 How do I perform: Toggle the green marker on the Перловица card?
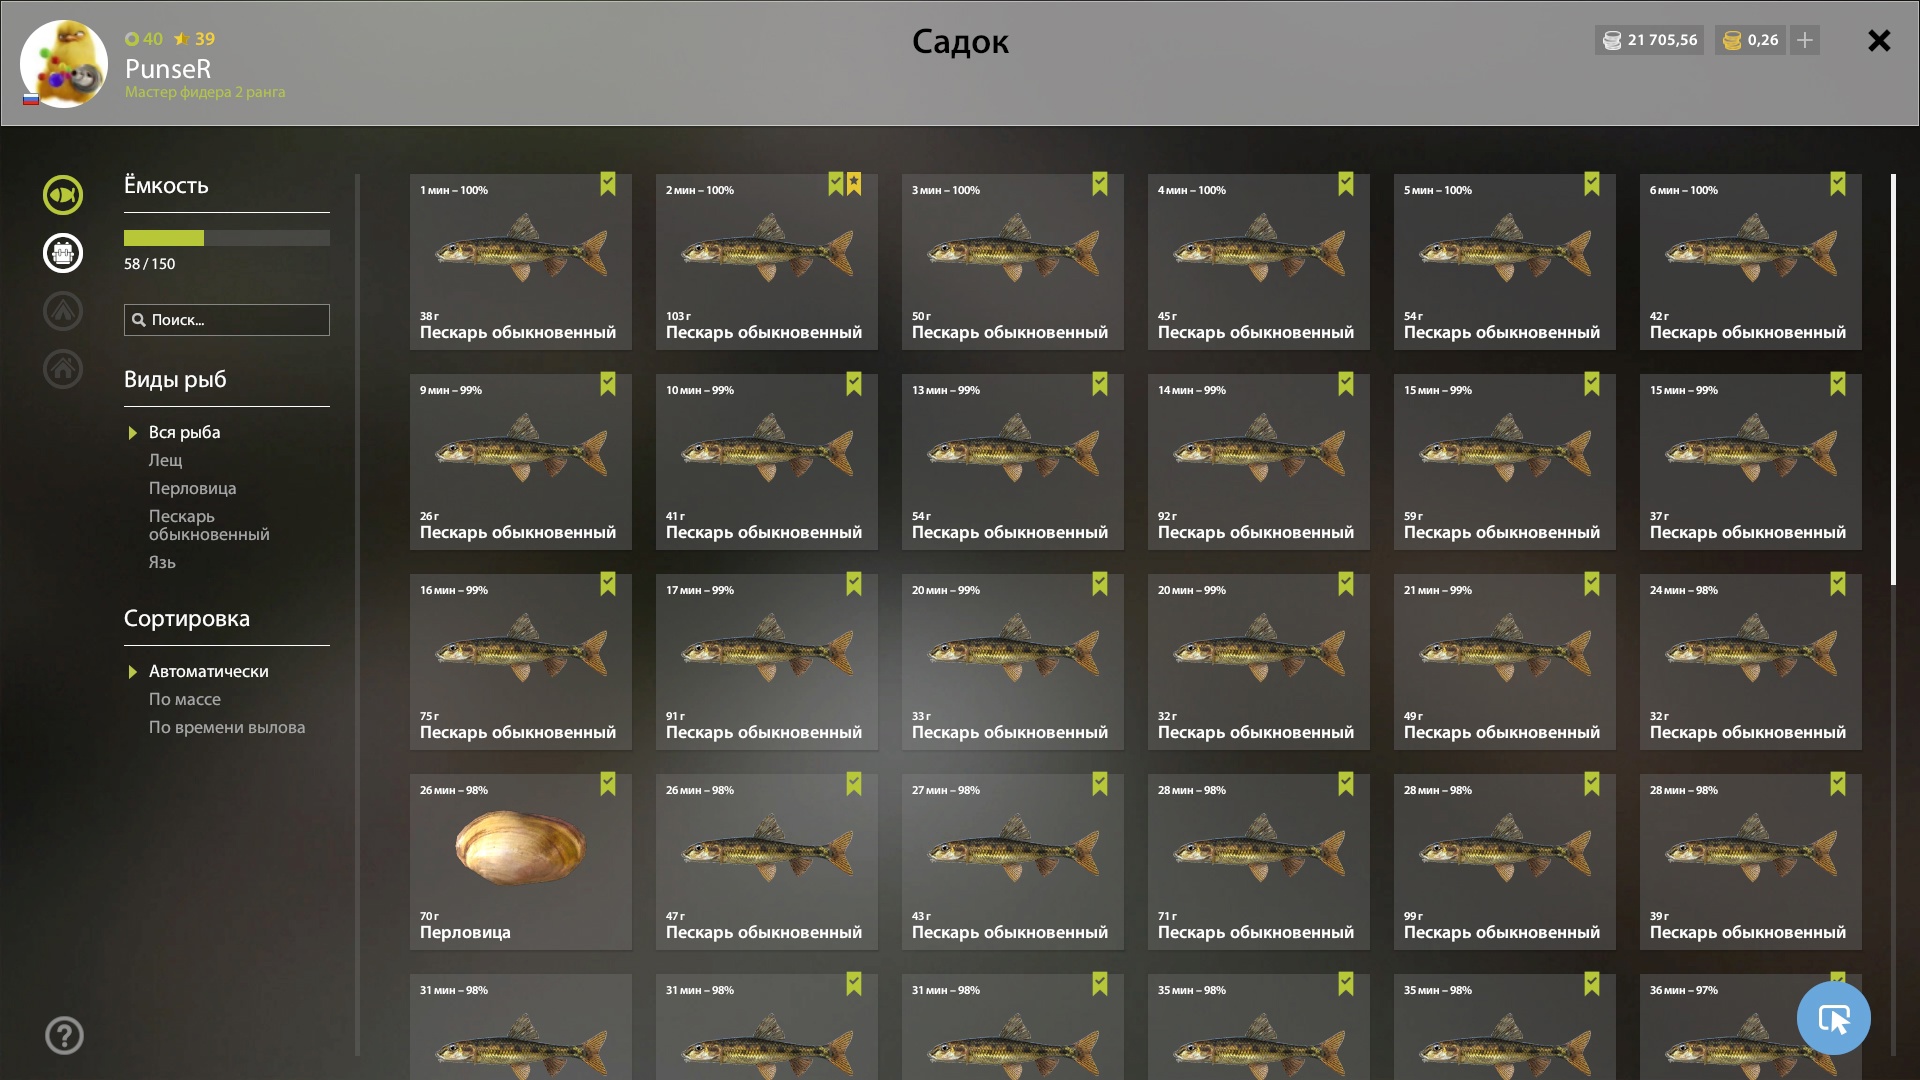pyautogui.click(x=608, y=784)
